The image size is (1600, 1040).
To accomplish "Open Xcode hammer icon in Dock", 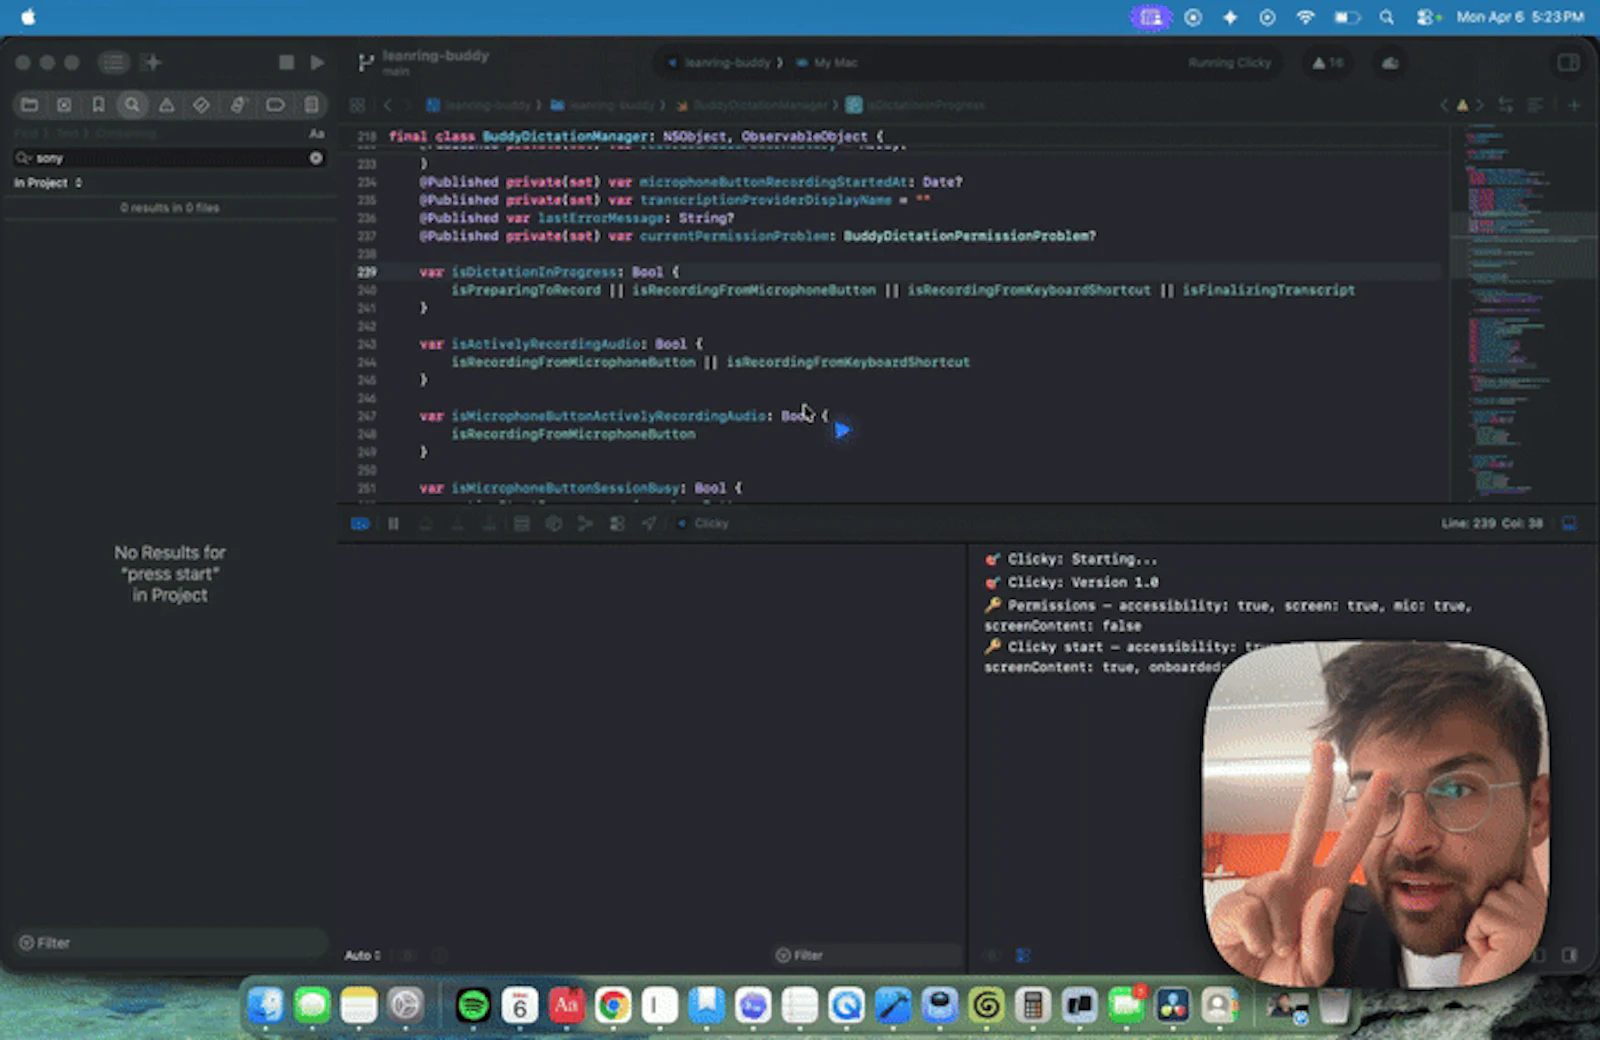I will 893,1005.
